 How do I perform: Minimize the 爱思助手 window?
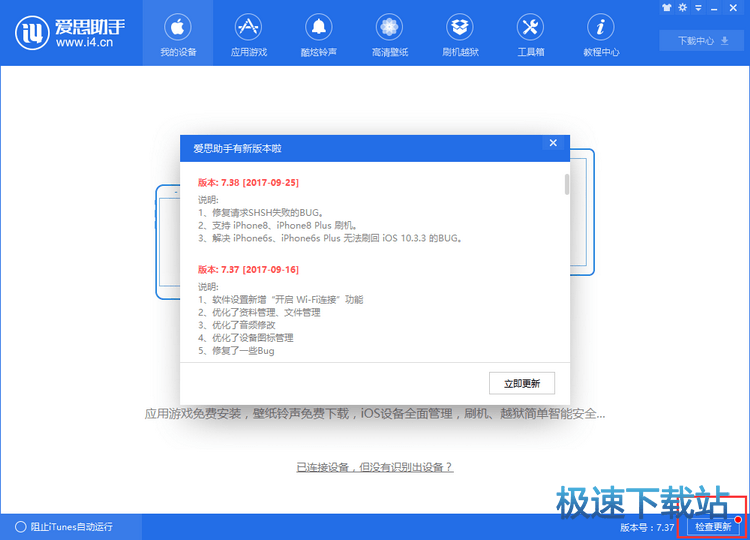714,8
